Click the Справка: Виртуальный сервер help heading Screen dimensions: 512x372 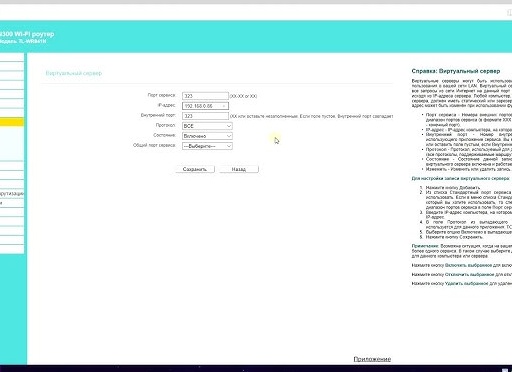pos(456,71)
